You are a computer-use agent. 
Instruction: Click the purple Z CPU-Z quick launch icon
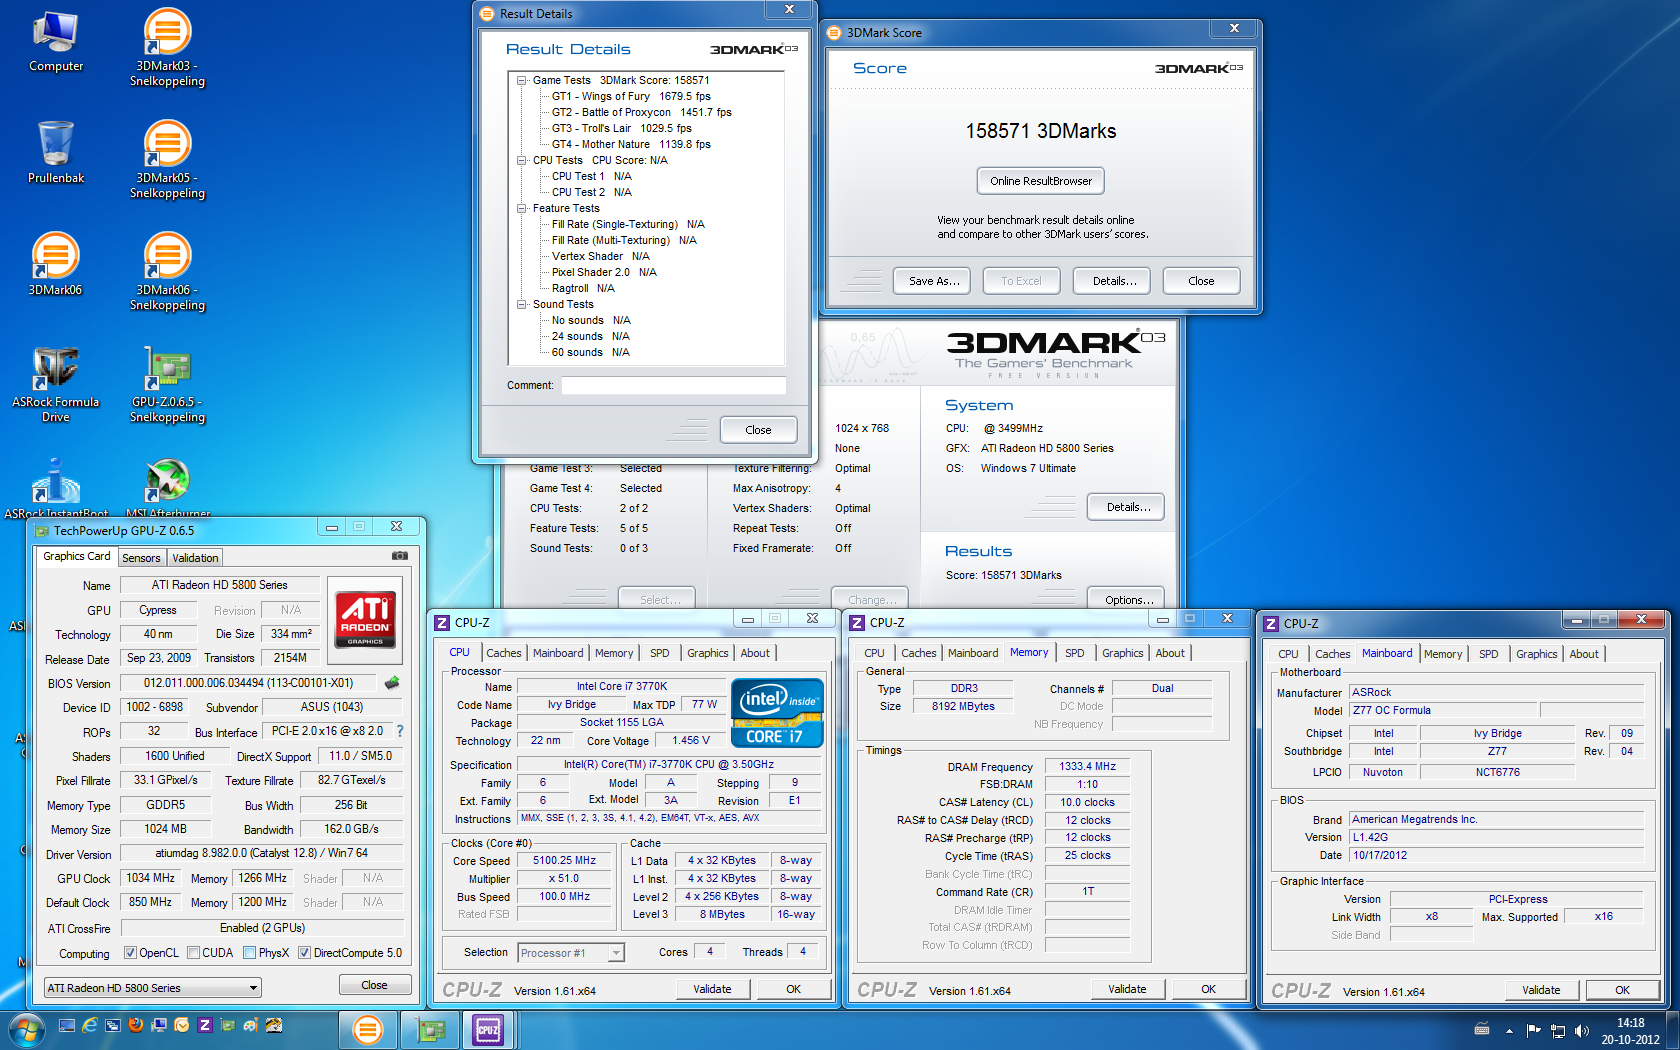pos(205,1025)
